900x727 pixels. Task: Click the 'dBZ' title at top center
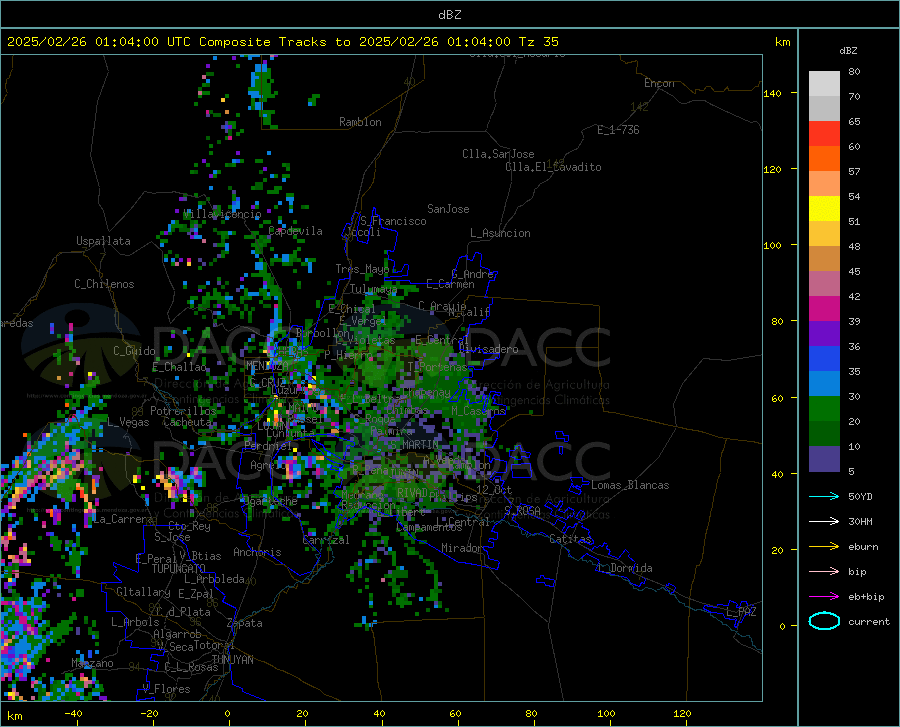(449, 15)
